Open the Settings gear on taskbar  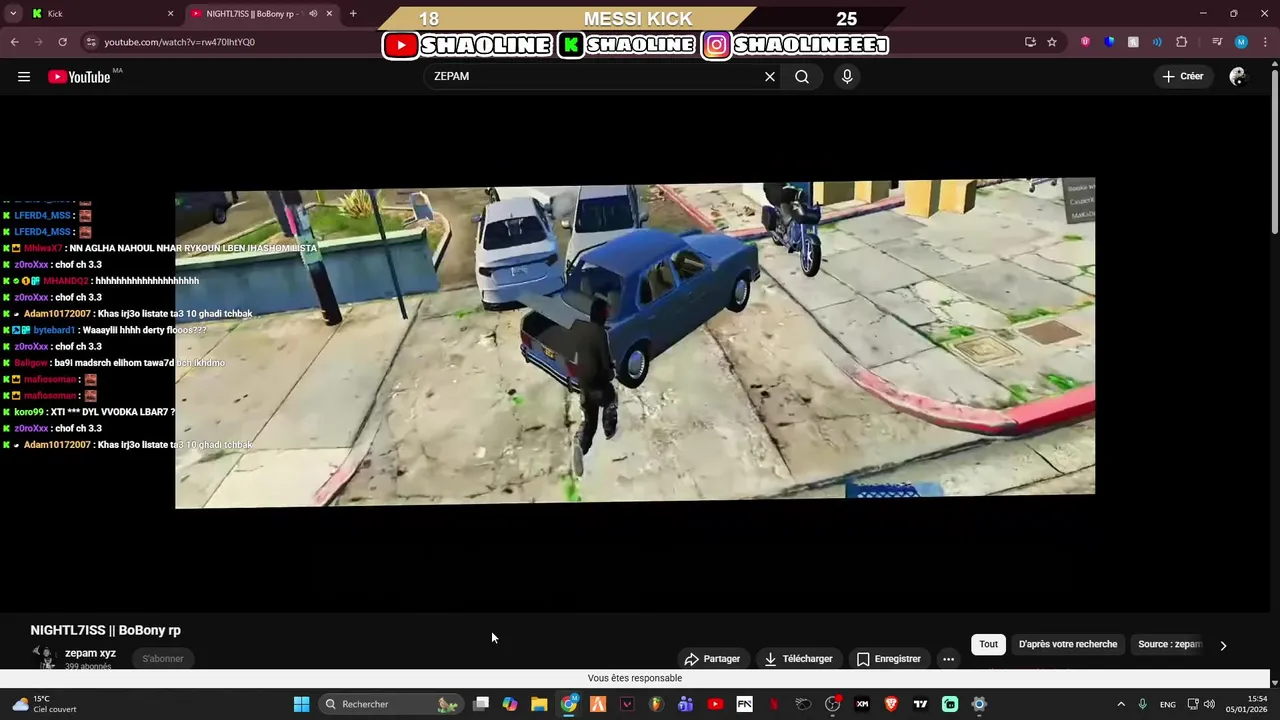[979, 704]
